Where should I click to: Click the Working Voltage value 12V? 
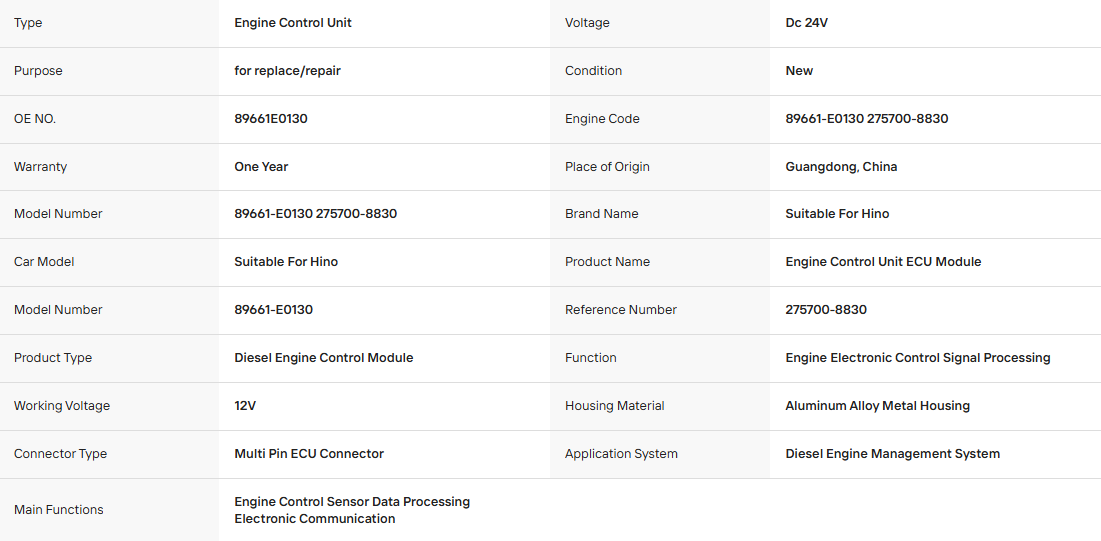coord(245,405)
